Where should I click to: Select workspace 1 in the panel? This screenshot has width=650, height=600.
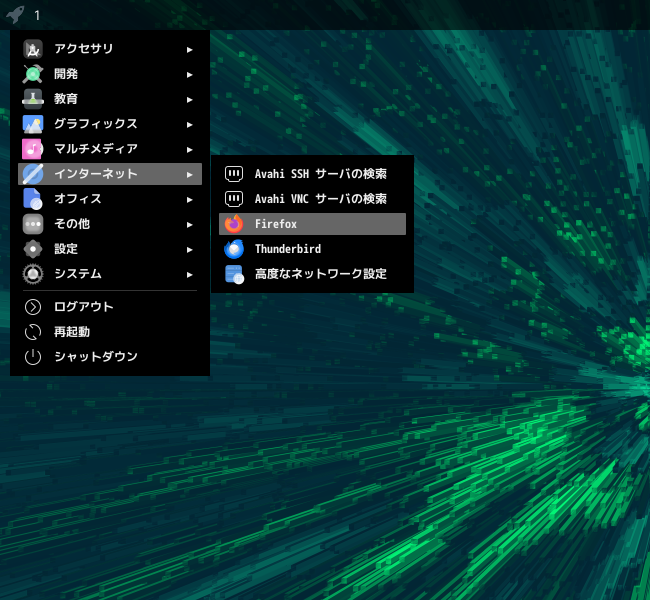pyautogui.click(x=37, y=15)
